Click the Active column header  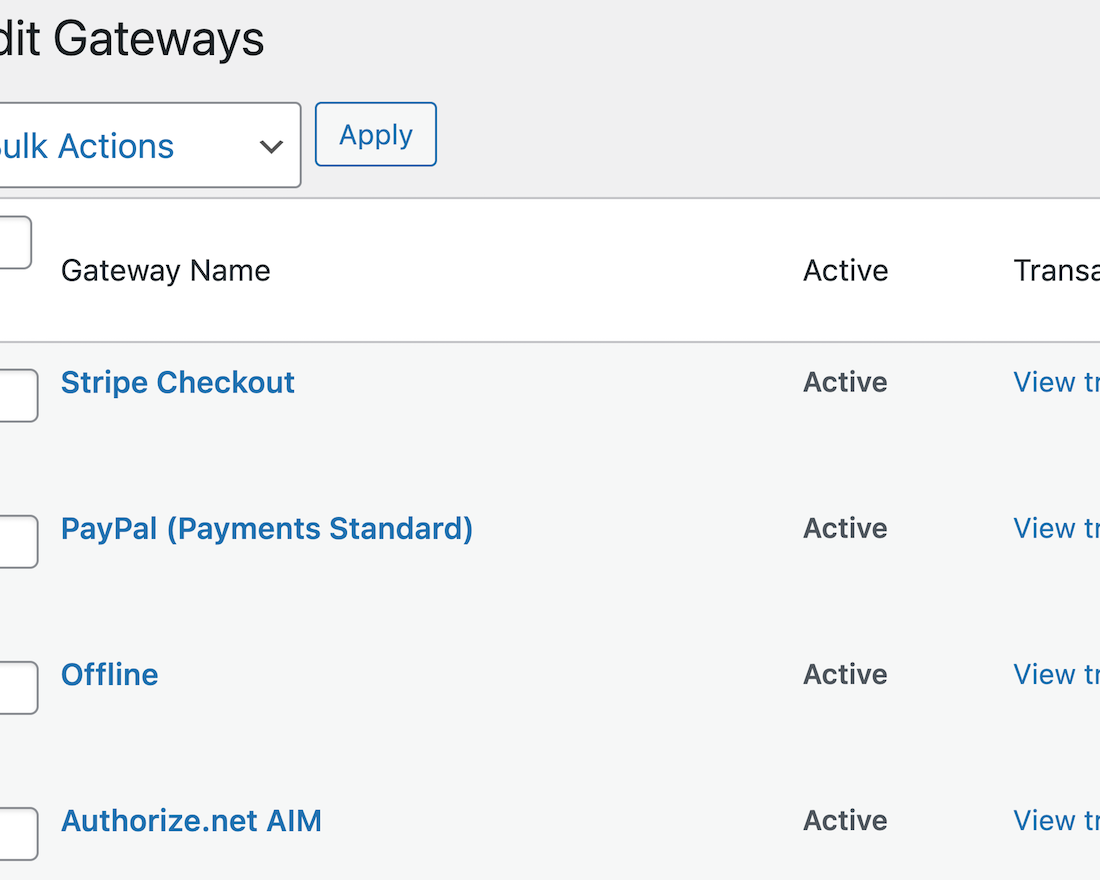(845, 271)
